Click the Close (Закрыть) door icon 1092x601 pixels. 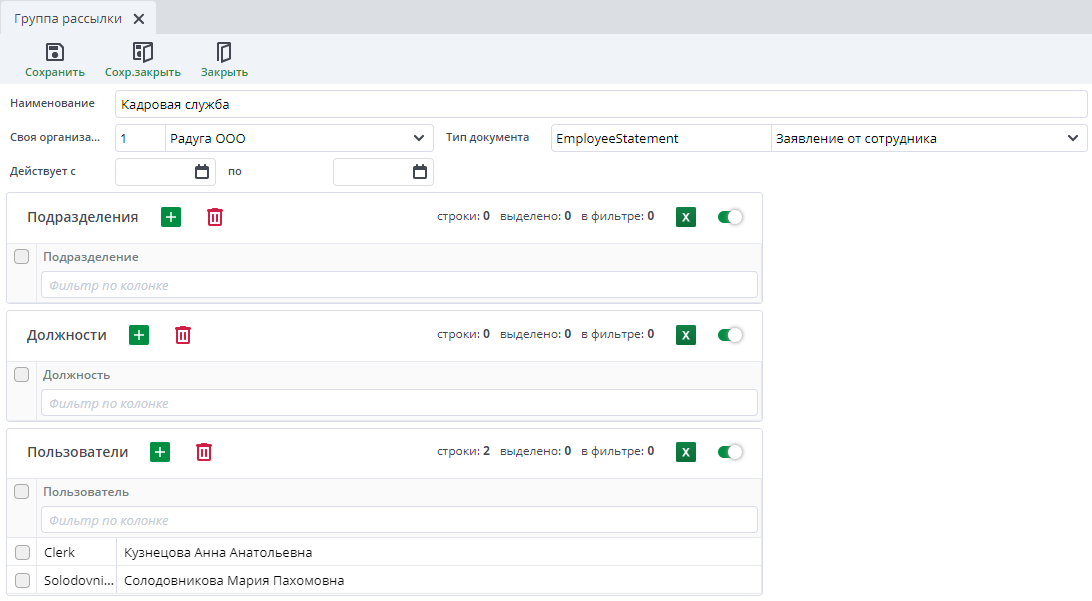(x=224, y=52)
